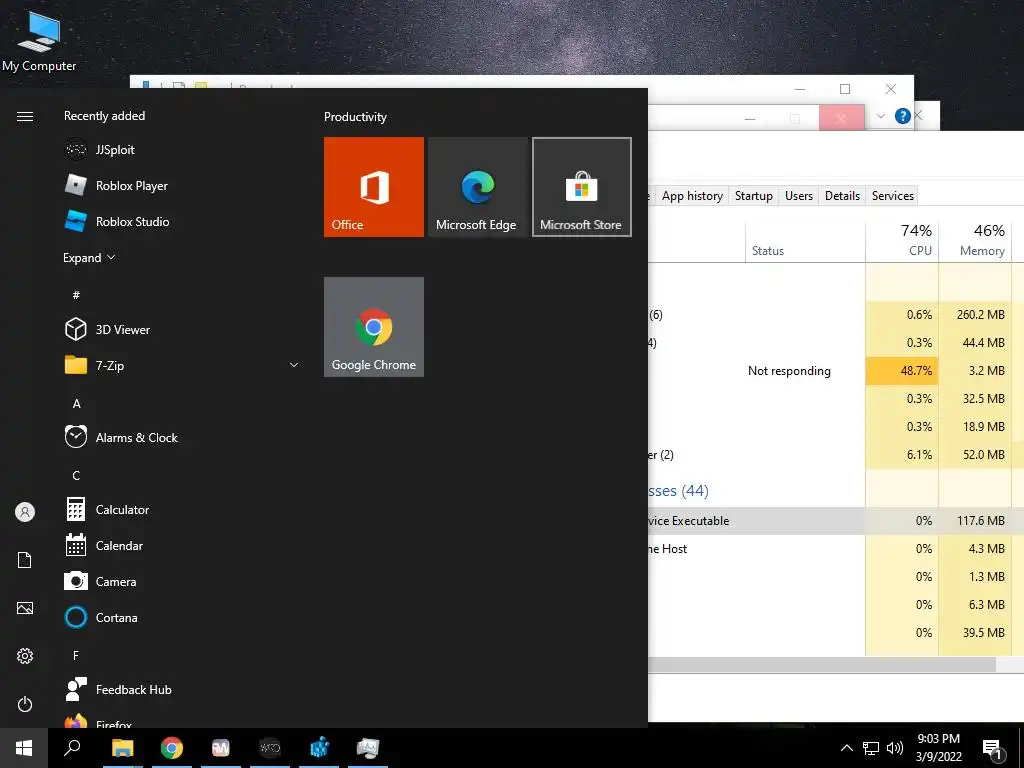Launch Calculator from app list

pos(183,509)
